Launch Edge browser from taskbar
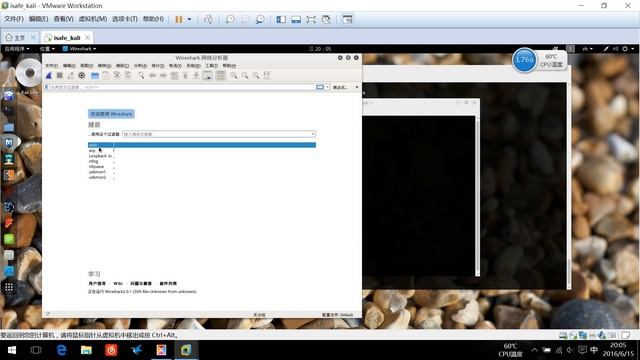This screenshot has height=360, width=640. [x=61, y=350]
